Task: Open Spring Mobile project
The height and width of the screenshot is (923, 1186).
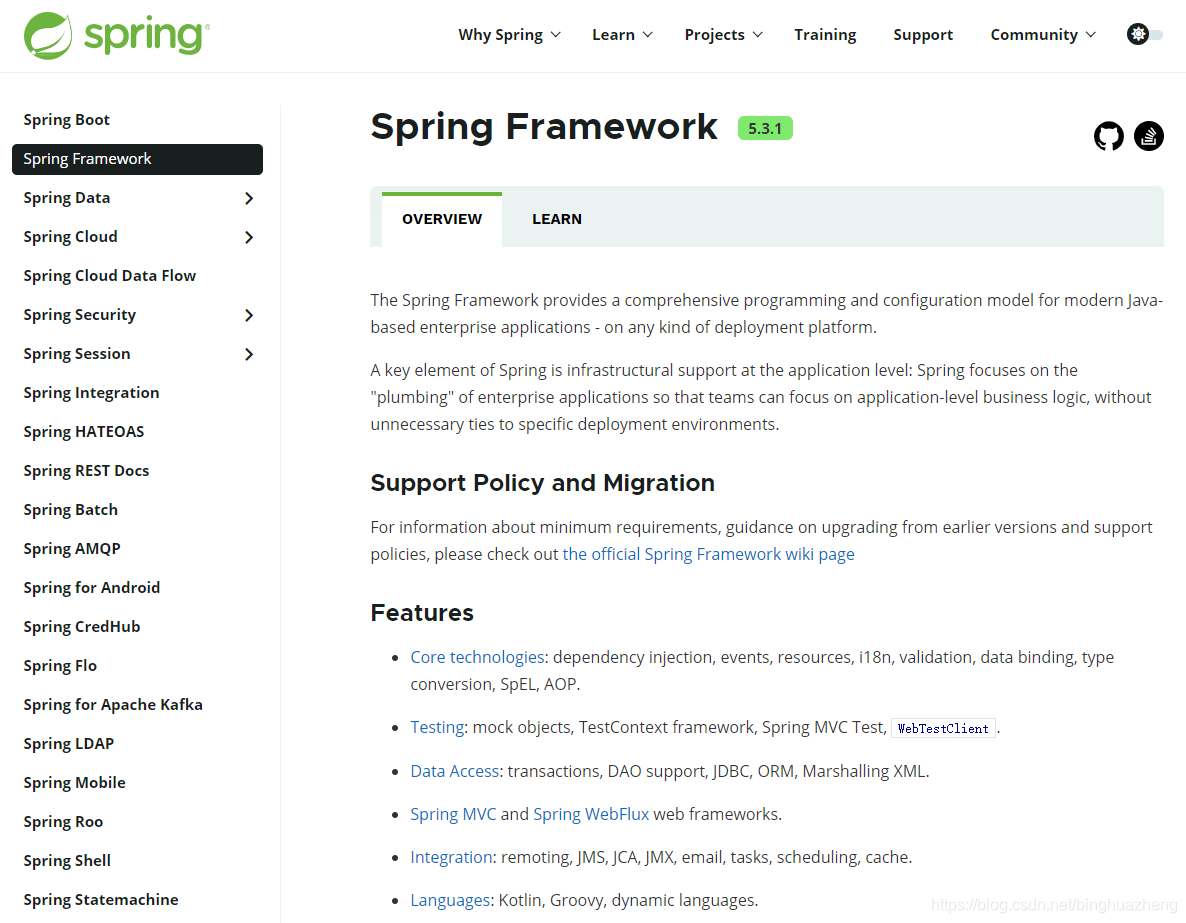Action: [74, 782]
